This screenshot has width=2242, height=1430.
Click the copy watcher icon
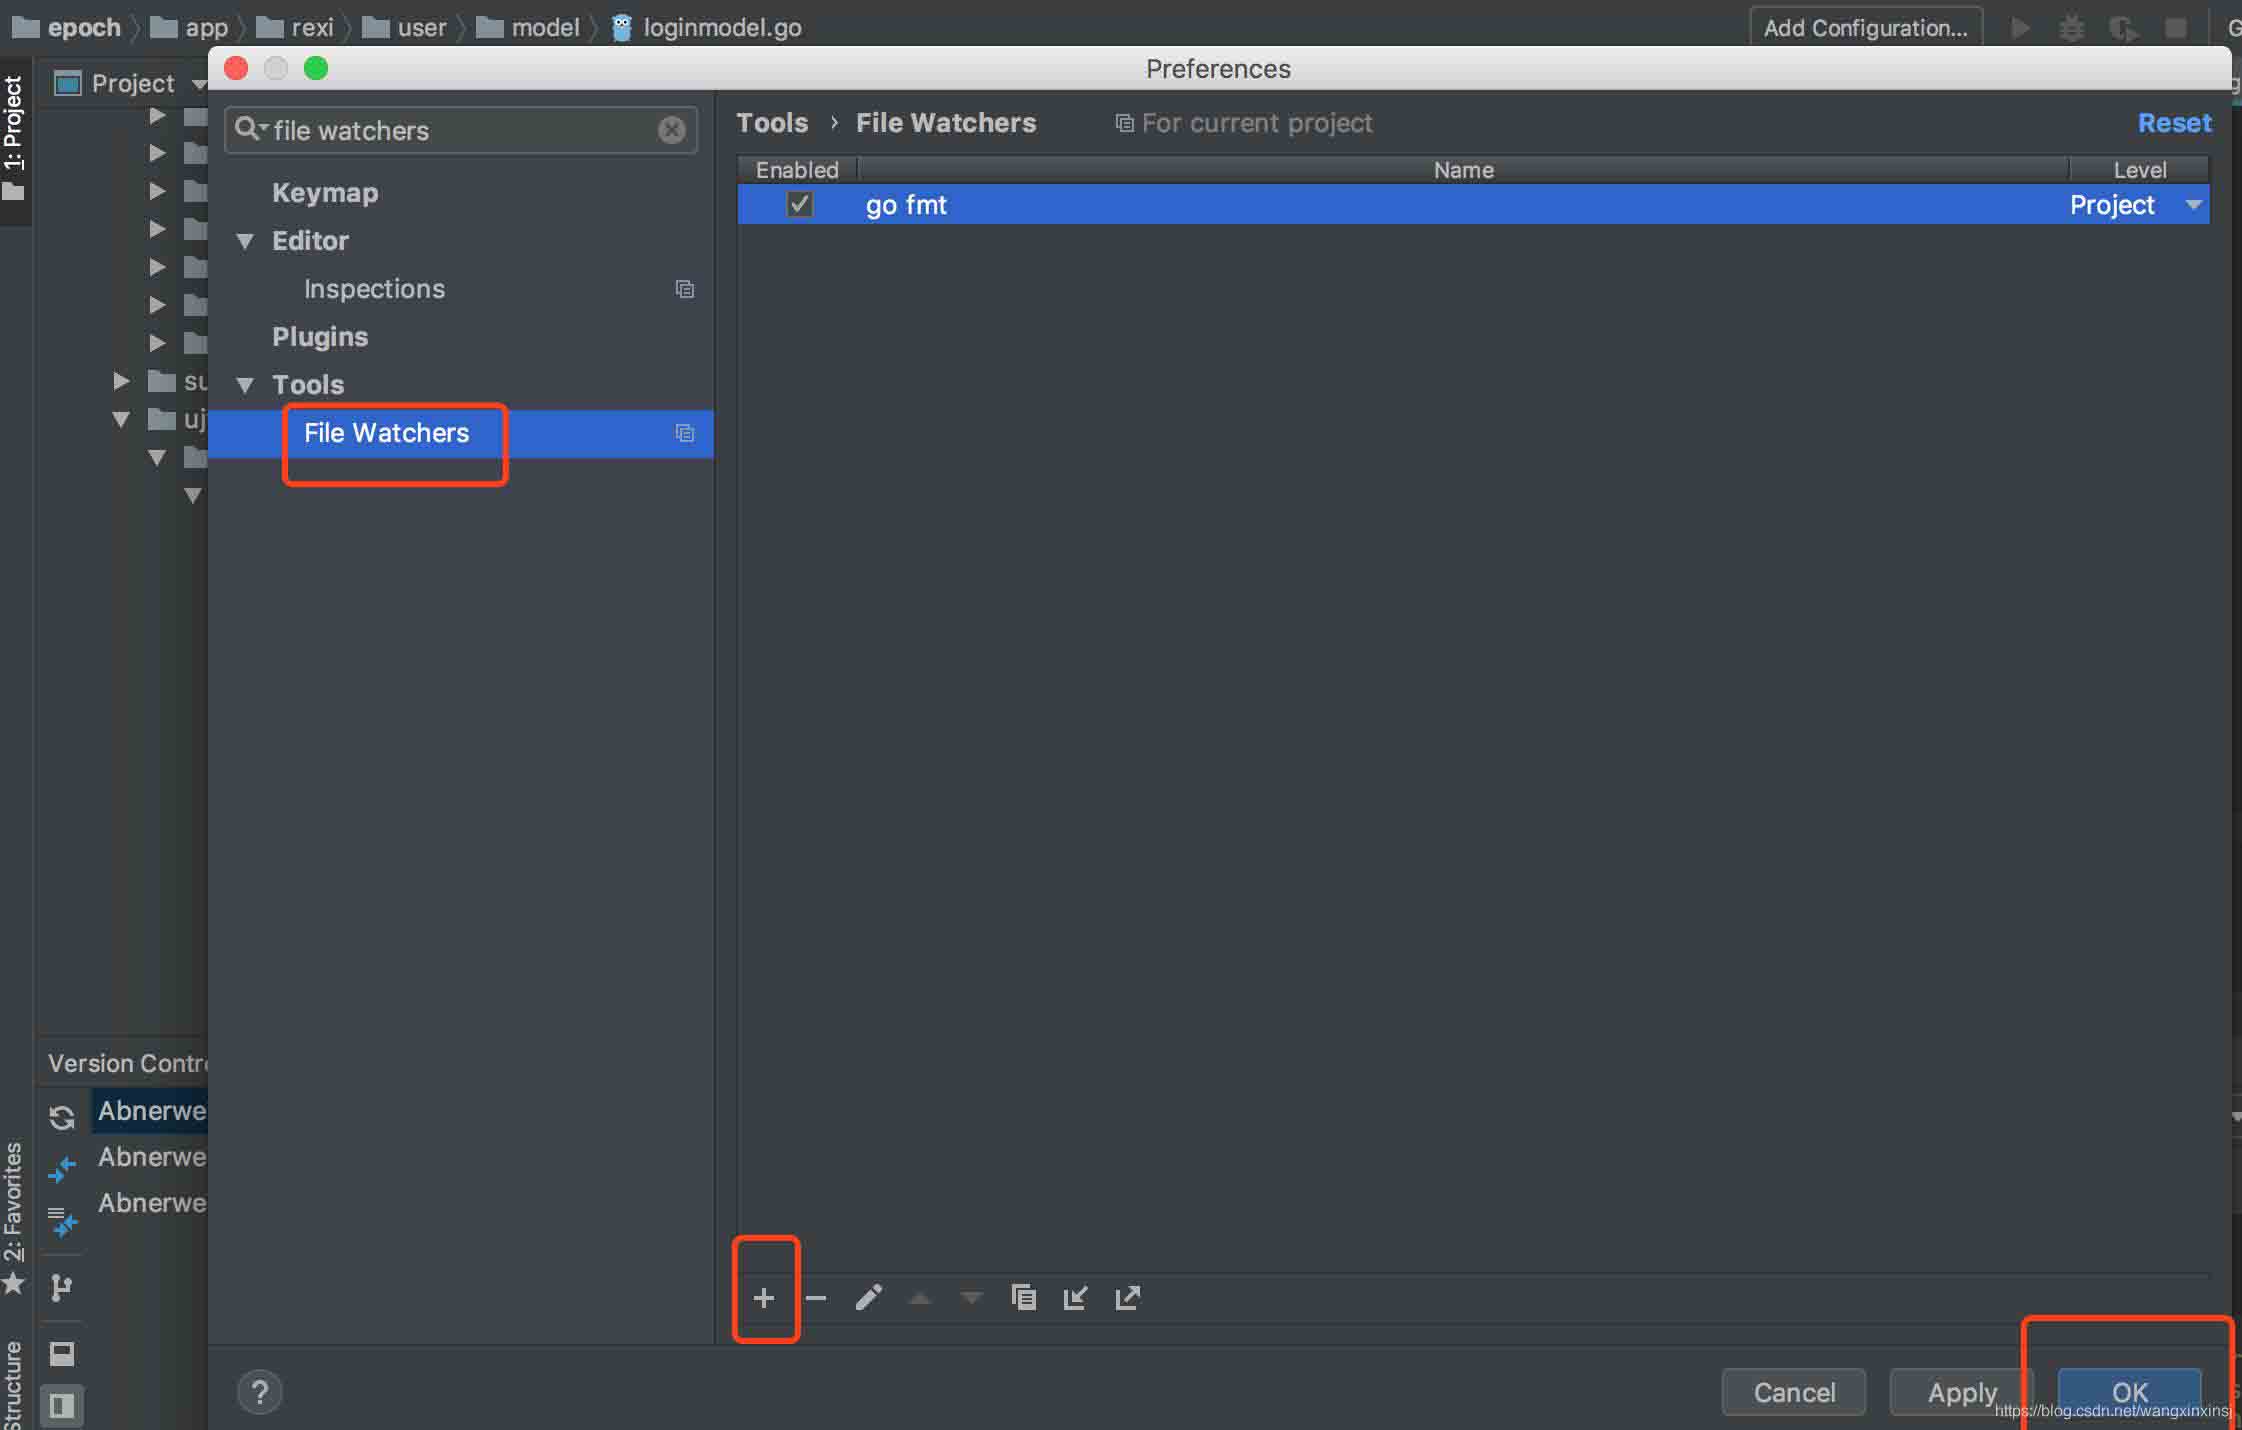1023,1296
